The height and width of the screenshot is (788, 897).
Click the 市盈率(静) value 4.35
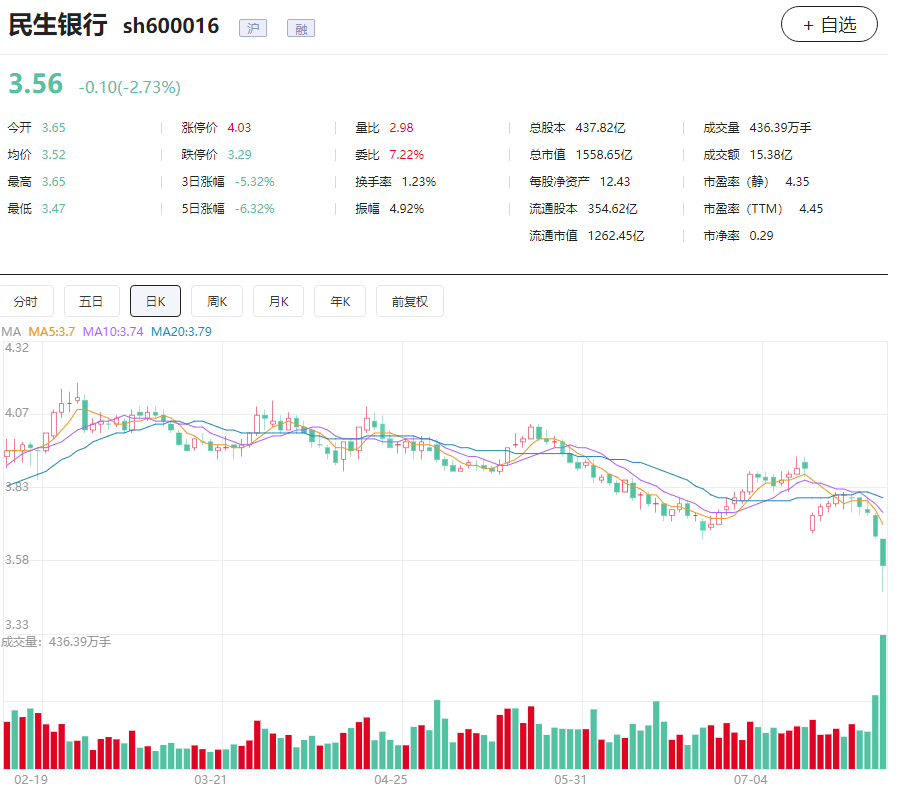point(797,181)
